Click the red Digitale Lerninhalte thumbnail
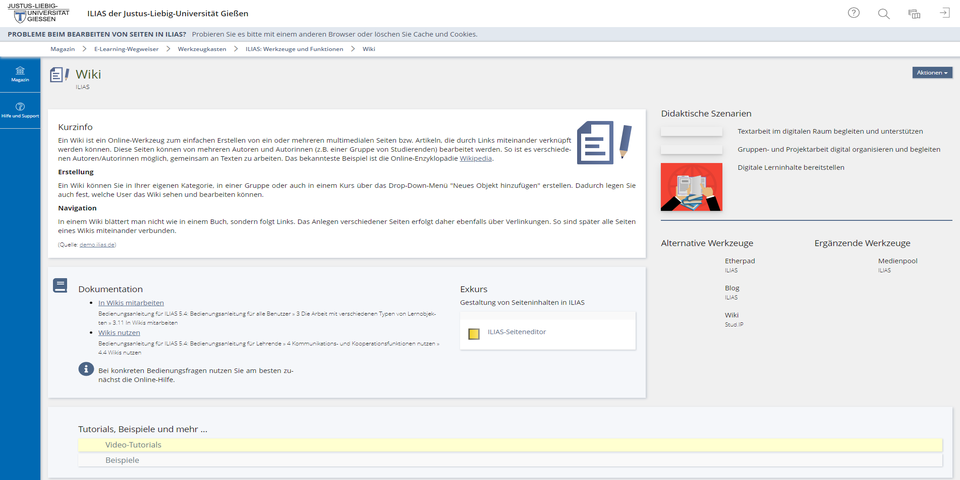Image resolution: width=960 pixels, height=480 pixels. 691,187
